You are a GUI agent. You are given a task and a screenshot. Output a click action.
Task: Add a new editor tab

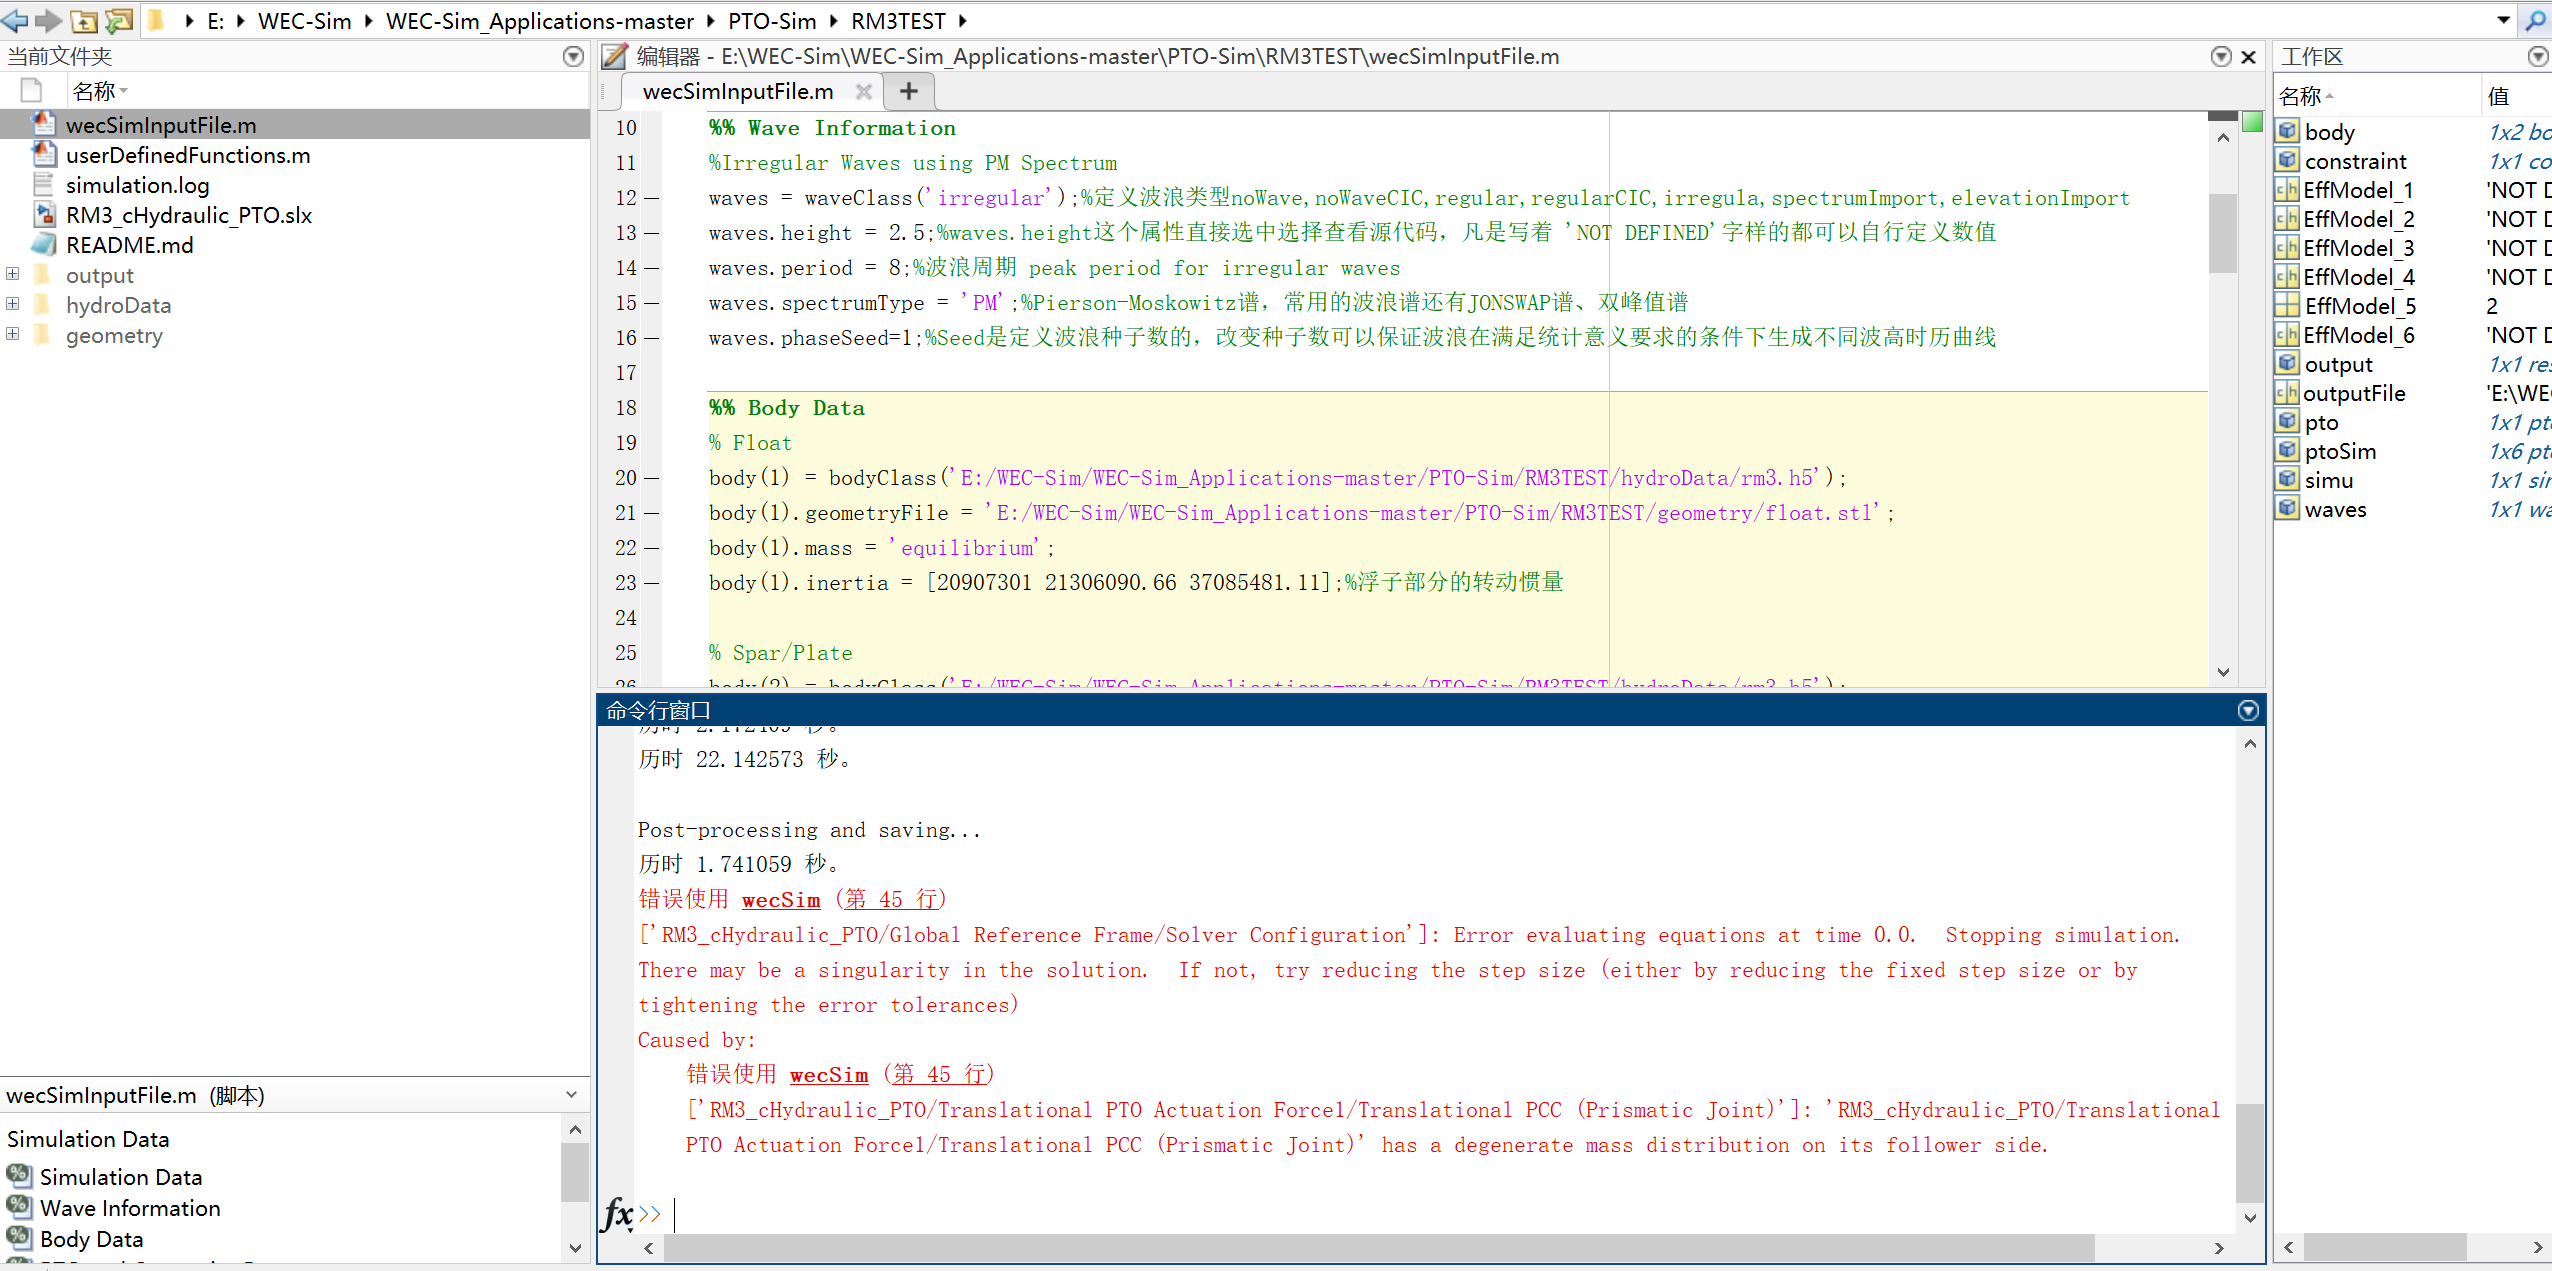tap(908, 92)
